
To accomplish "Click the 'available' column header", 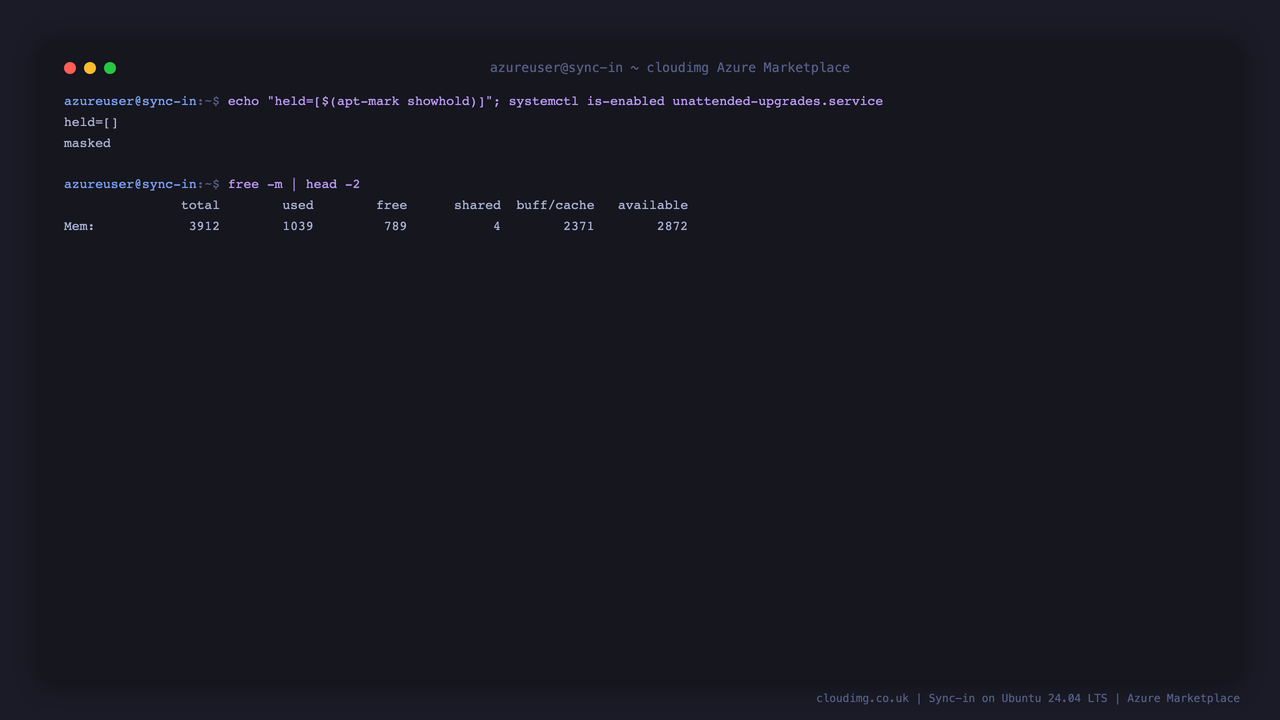I will (653, 205).
